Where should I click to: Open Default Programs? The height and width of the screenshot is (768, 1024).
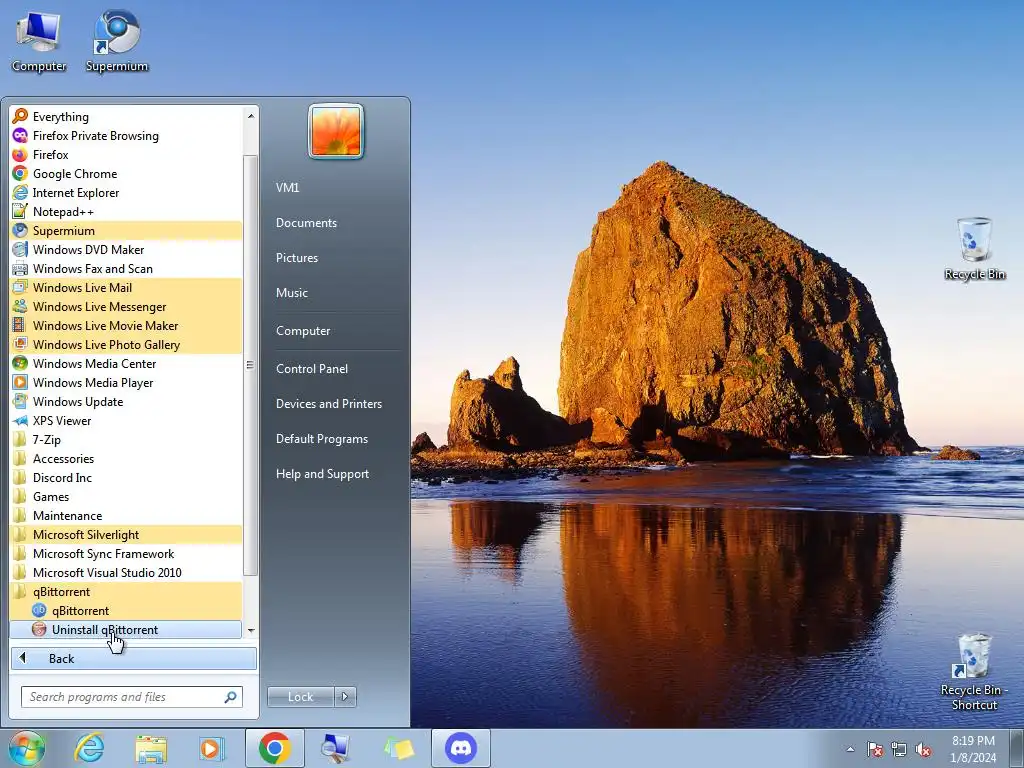tap(321, 439)
